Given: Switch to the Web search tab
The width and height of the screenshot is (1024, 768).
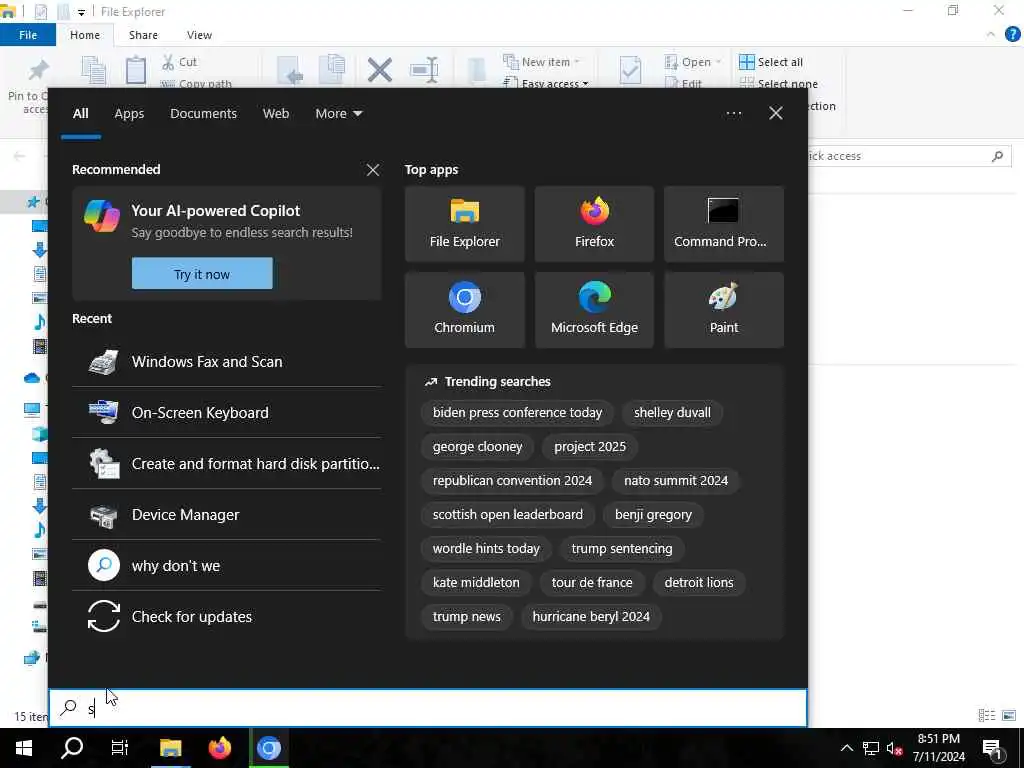Looking at the screenshot, I should [276, 114].
